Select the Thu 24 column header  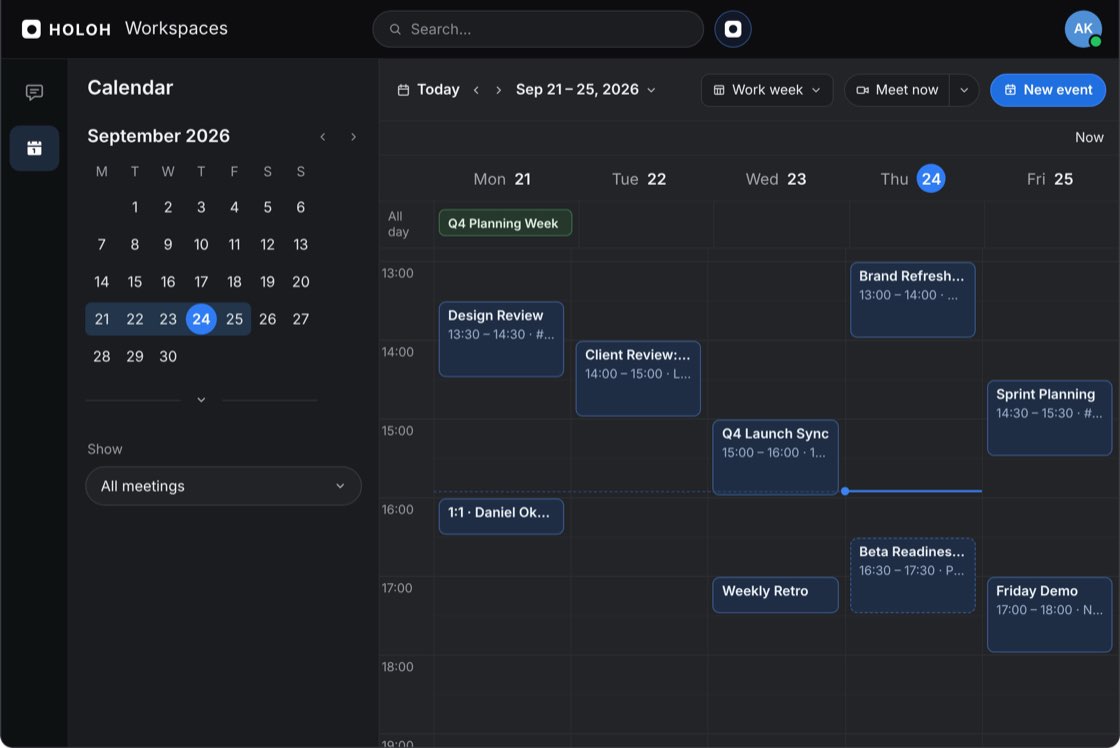click(x=912, y=179)
